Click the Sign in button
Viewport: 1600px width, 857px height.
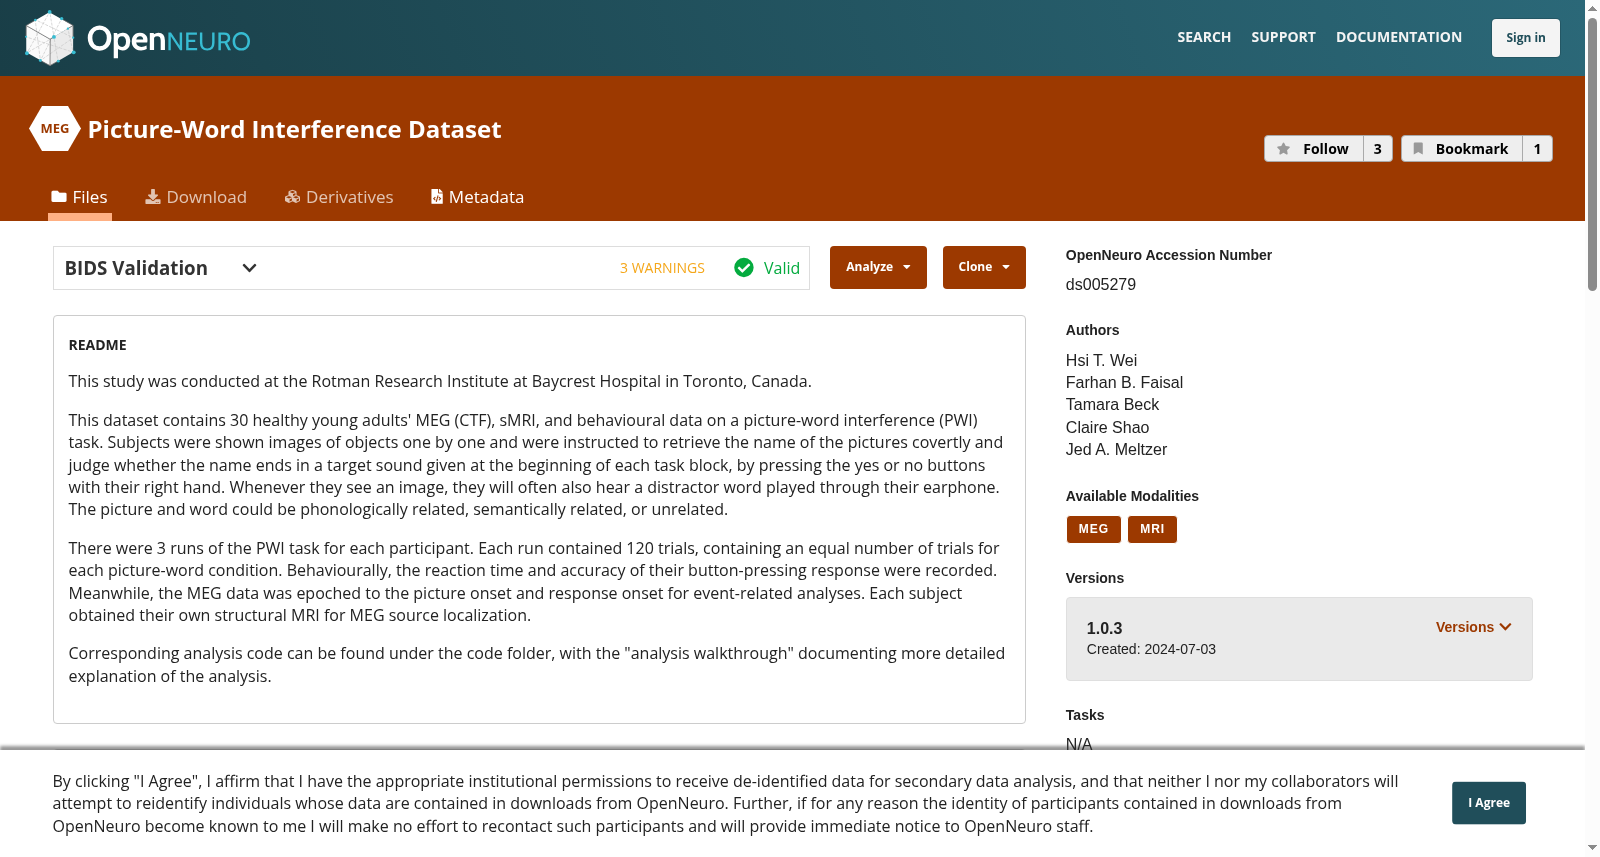coord(1525,38)
